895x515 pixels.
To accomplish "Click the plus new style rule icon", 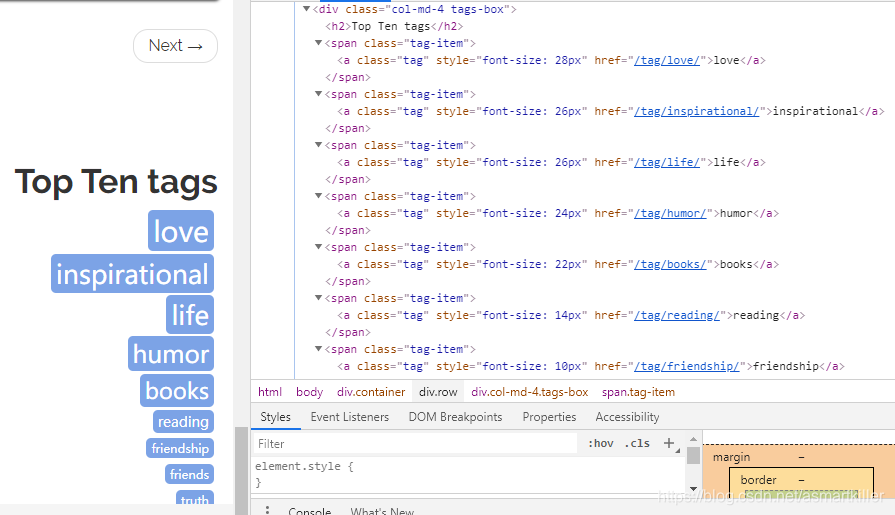I will coord(669,443).
